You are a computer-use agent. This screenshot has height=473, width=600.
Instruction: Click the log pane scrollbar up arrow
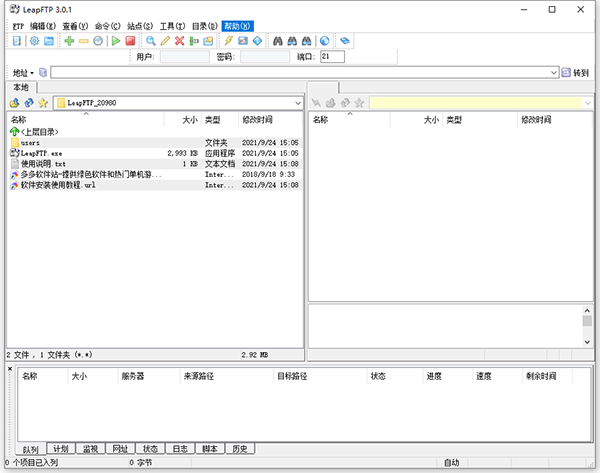tap(587, 310)
